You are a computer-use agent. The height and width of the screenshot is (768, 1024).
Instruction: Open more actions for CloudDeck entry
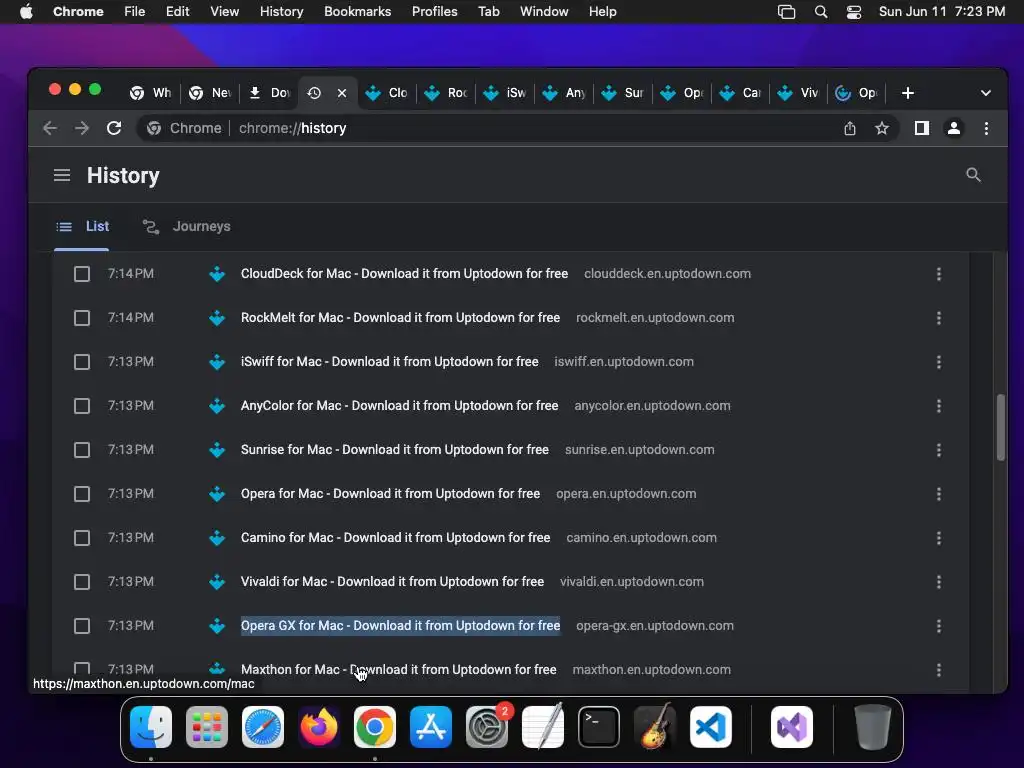coord(938,274)
